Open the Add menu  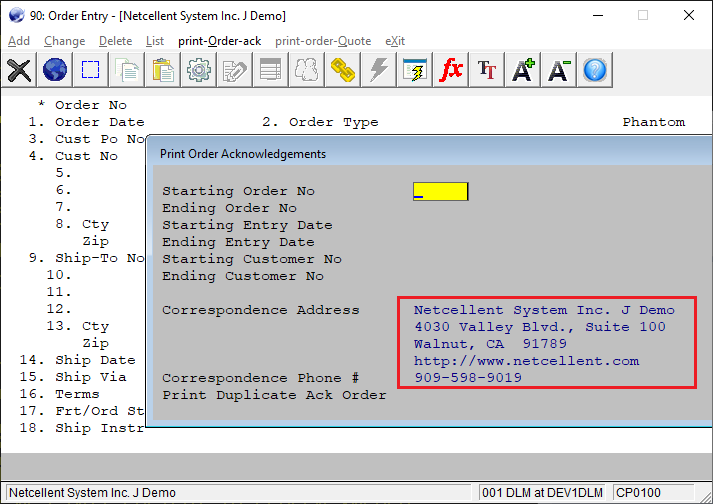tap(19, 41)
